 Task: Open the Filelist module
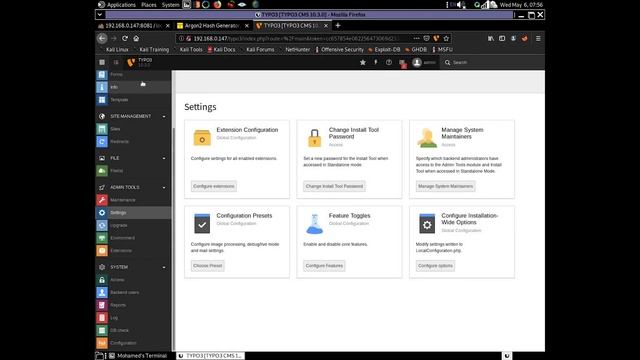click(133, 171)
